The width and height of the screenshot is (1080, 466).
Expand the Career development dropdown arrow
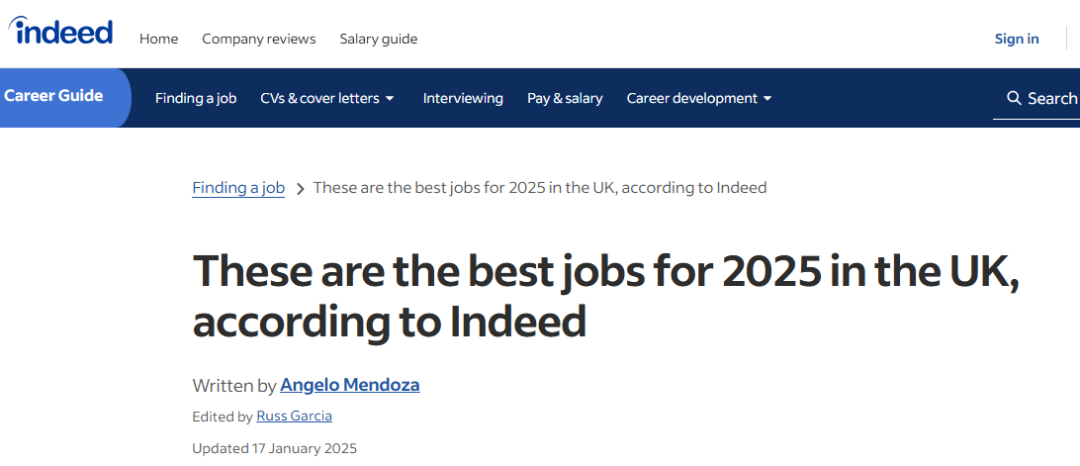click(x=767, y=99)
